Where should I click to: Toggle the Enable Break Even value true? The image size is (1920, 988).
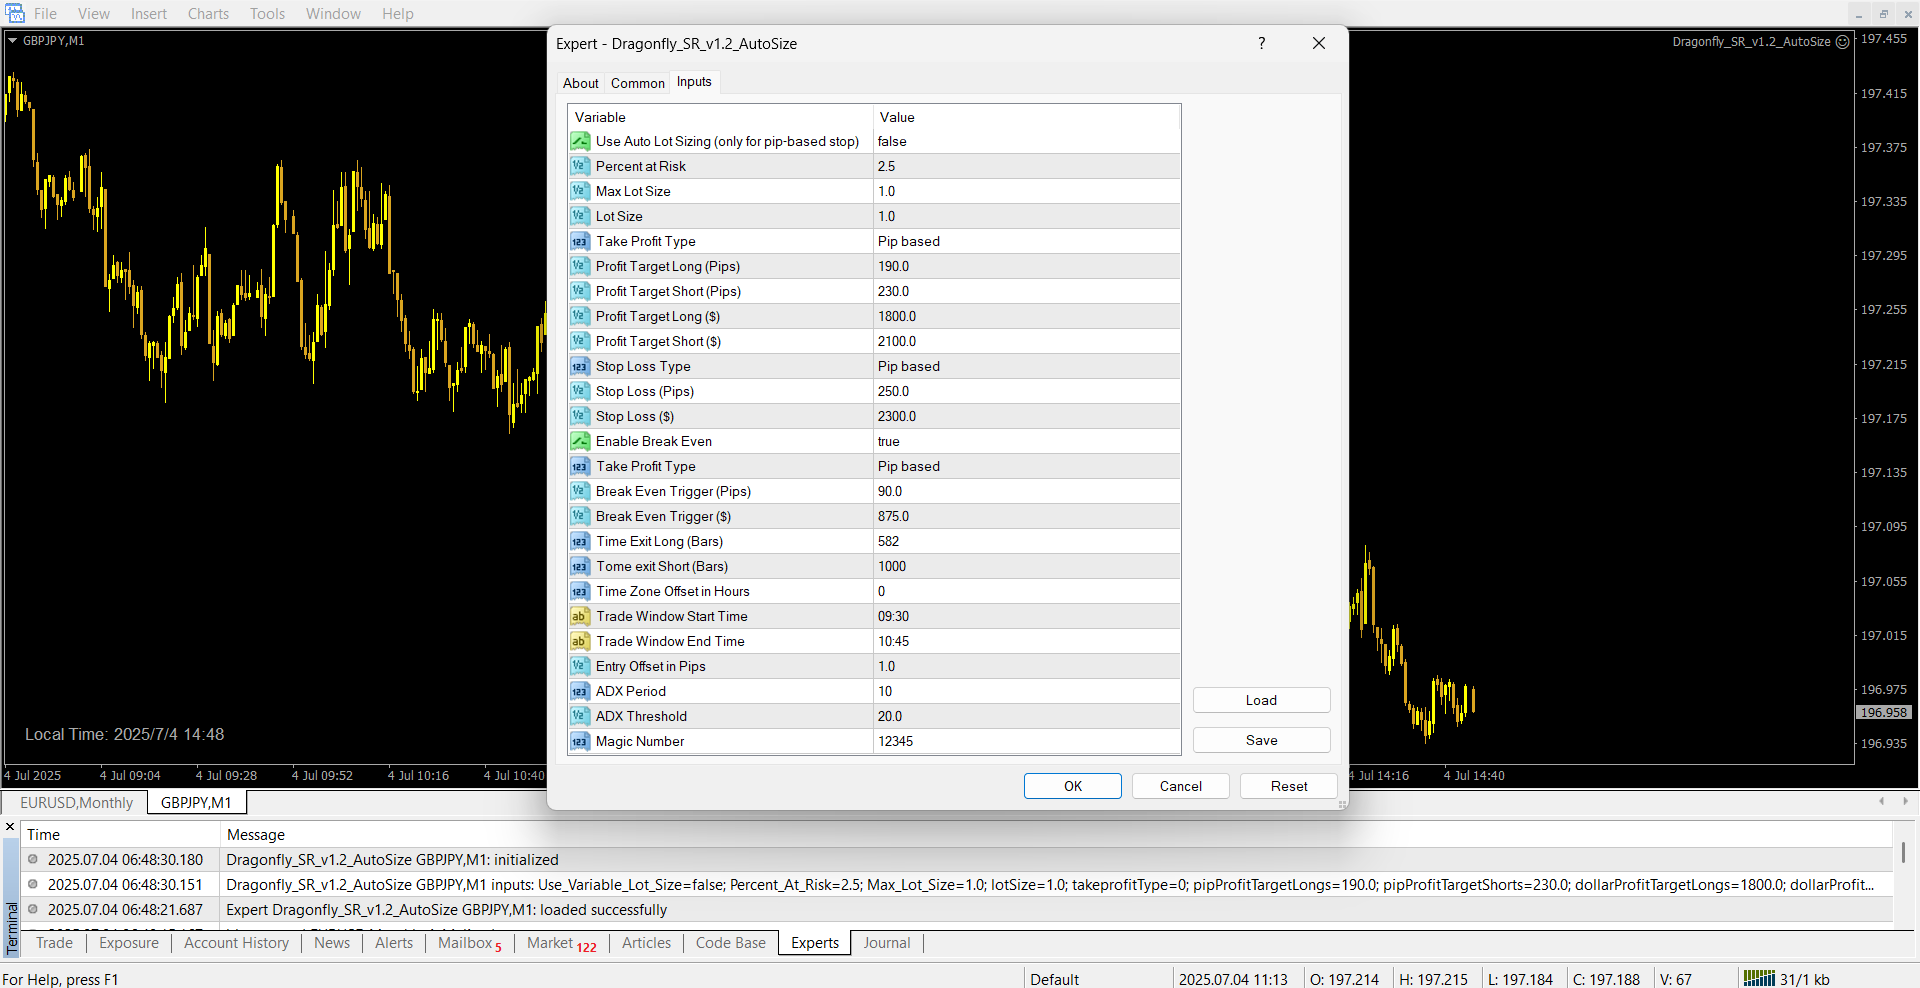point(1026,441)
